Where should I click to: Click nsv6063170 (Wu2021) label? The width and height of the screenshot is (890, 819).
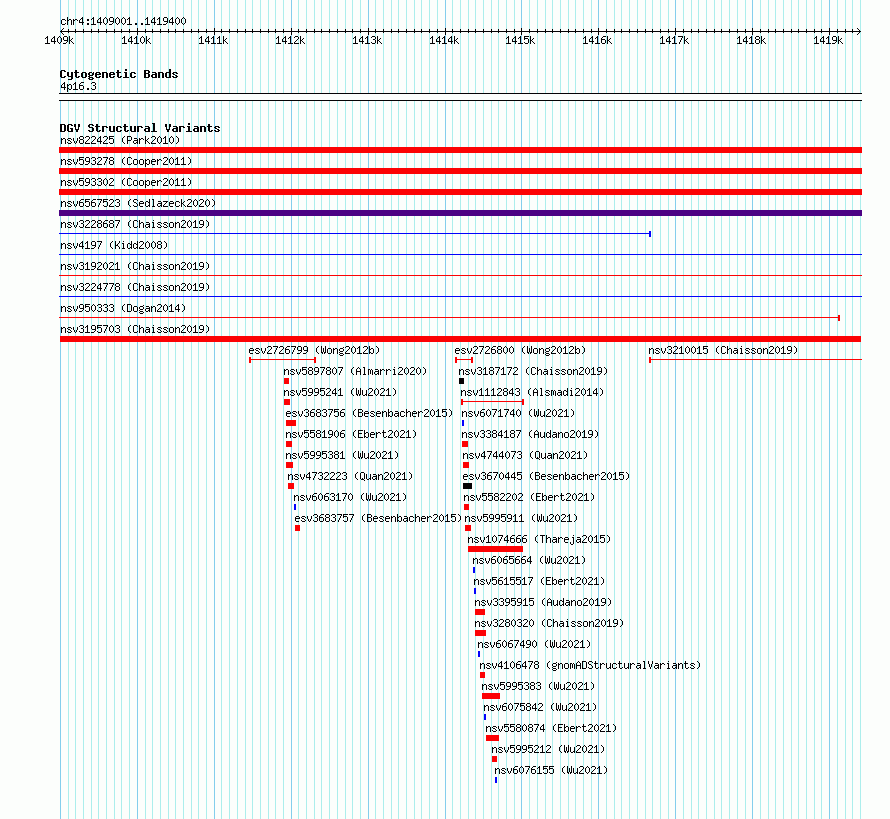350,497
